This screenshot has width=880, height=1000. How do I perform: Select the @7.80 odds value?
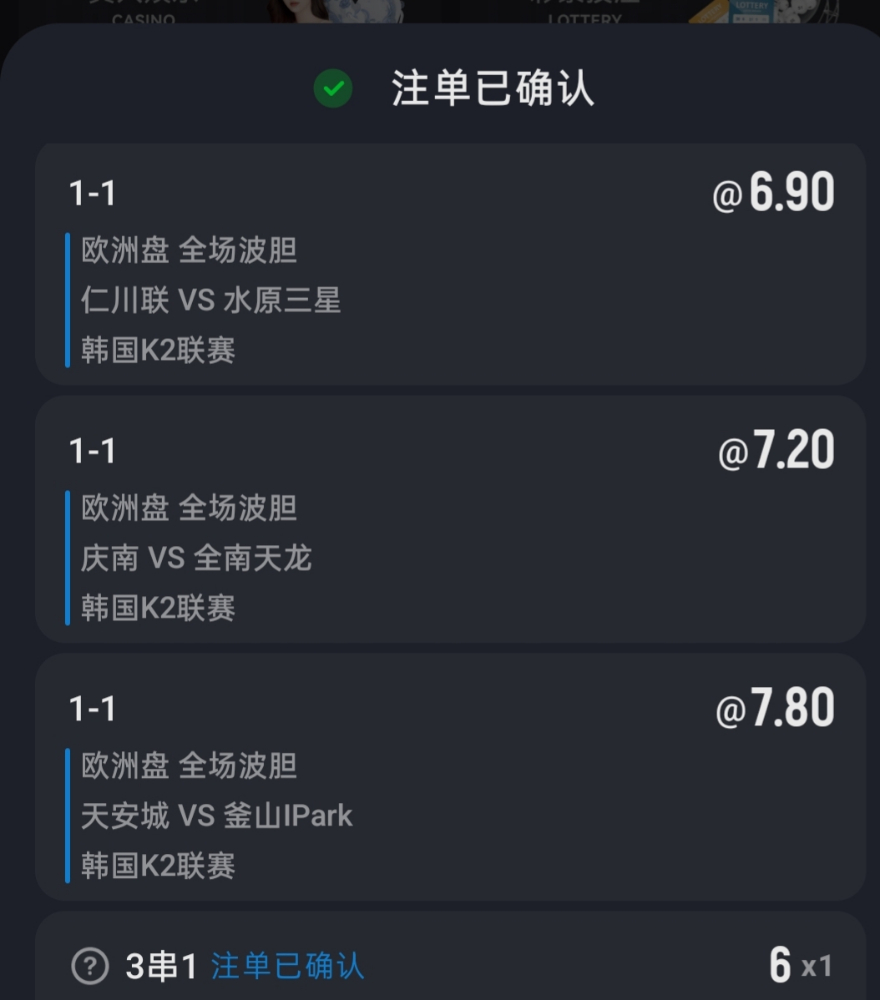coord(774,709)
